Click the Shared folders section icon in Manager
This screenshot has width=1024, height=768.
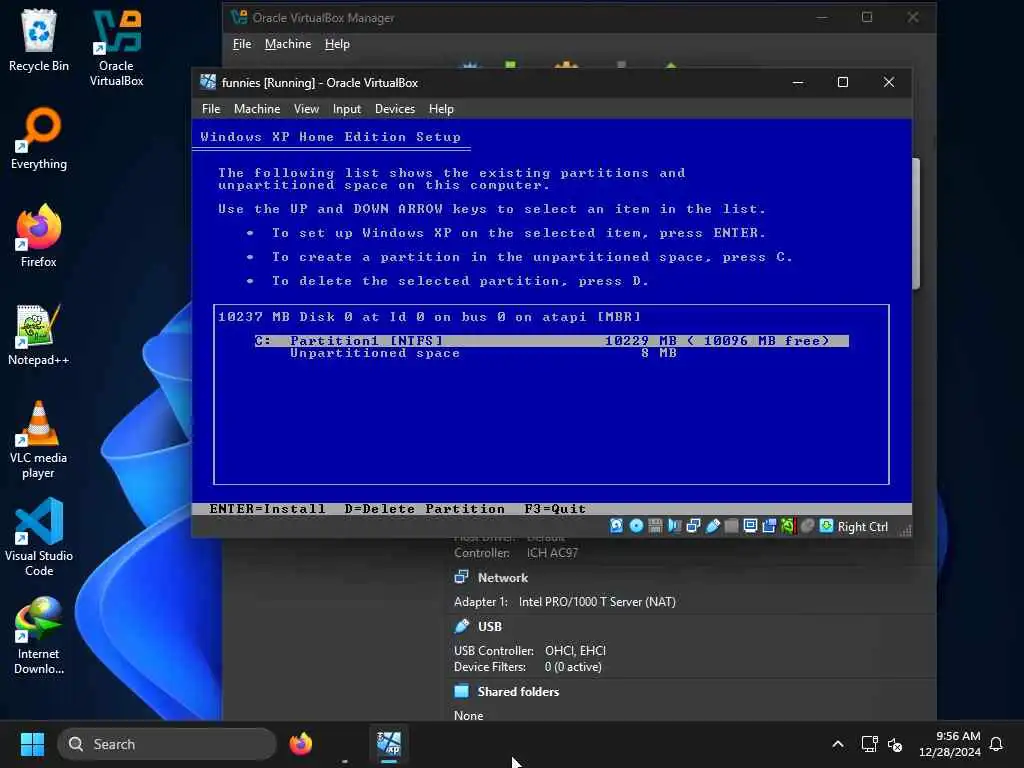point(461,691)
